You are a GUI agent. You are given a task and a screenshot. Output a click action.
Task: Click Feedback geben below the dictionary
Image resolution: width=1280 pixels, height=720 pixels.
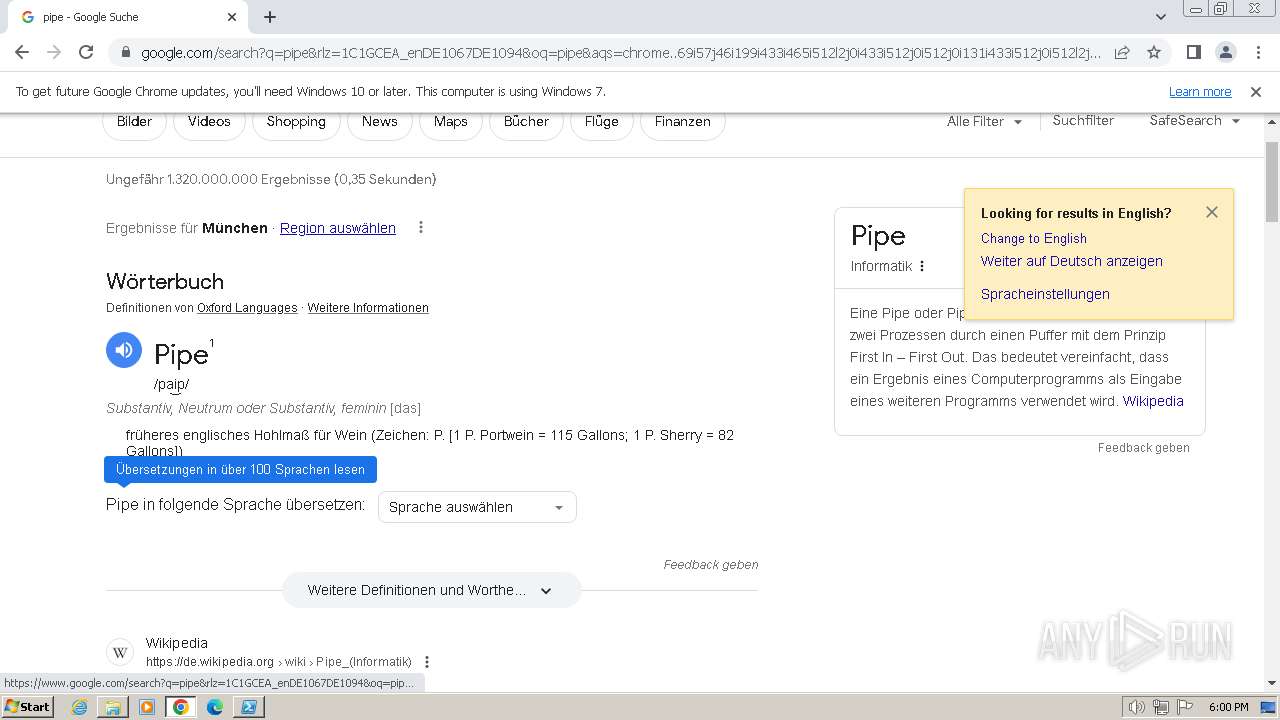pyautogui.click(x=711, y=565)
